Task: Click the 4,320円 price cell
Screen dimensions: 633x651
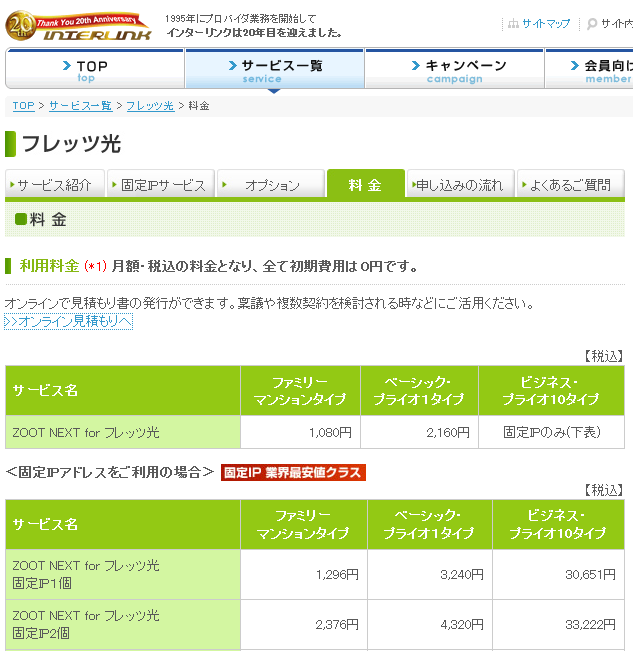Action: [x=430, y=624]
